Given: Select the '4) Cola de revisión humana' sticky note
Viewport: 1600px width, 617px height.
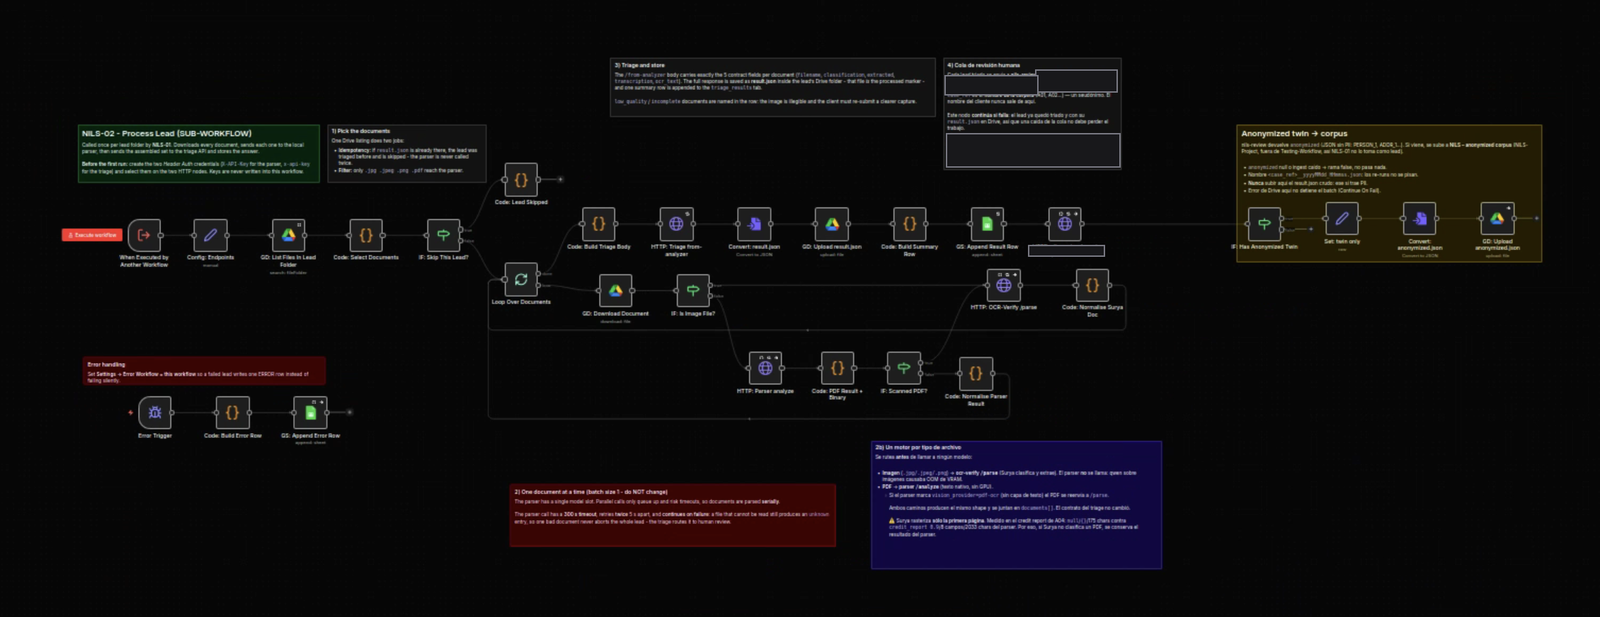Looking at the screenshot, I should pyautogui.click(x=1032, y=113).
